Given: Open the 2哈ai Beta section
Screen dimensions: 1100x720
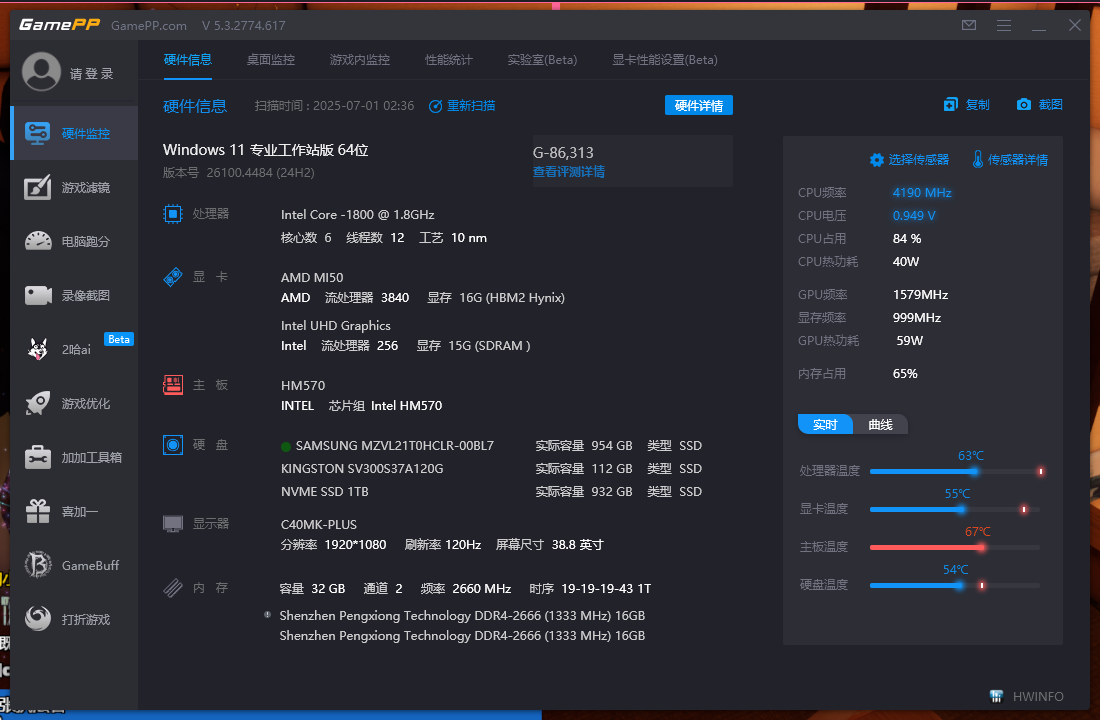Looking at the screenshot, I should click(x=74, y=349).
